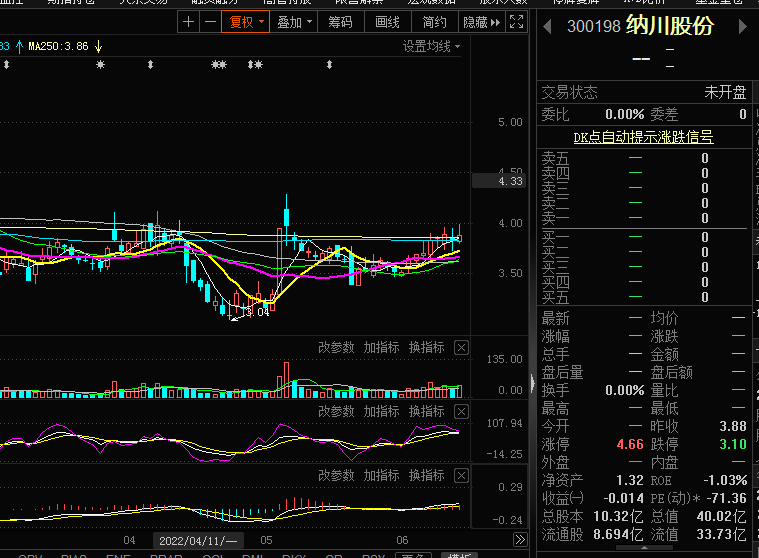
Task: Switch to 简约 simplified mode
Action: (x=434, y=22)
